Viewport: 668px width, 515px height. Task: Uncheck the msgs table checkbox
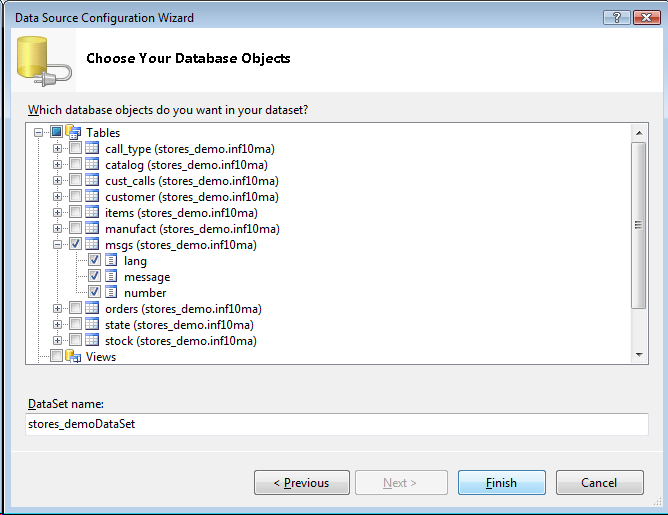[75, 245]
